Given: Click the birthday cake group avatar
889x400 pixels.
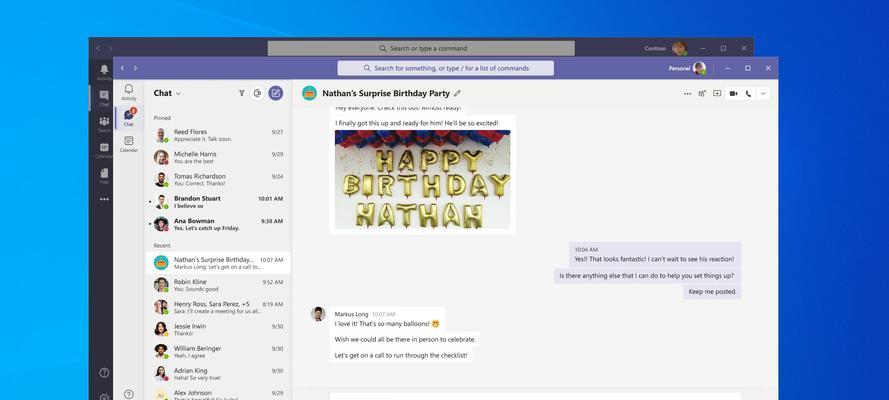Looking at the screenshot, I should pos(309,93).
